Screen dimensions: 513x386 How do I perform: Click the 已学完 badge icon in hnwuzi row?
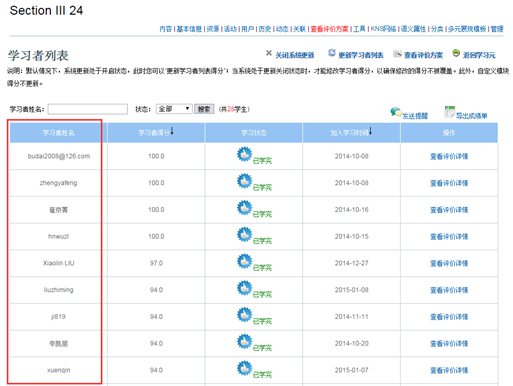point(244,234)
